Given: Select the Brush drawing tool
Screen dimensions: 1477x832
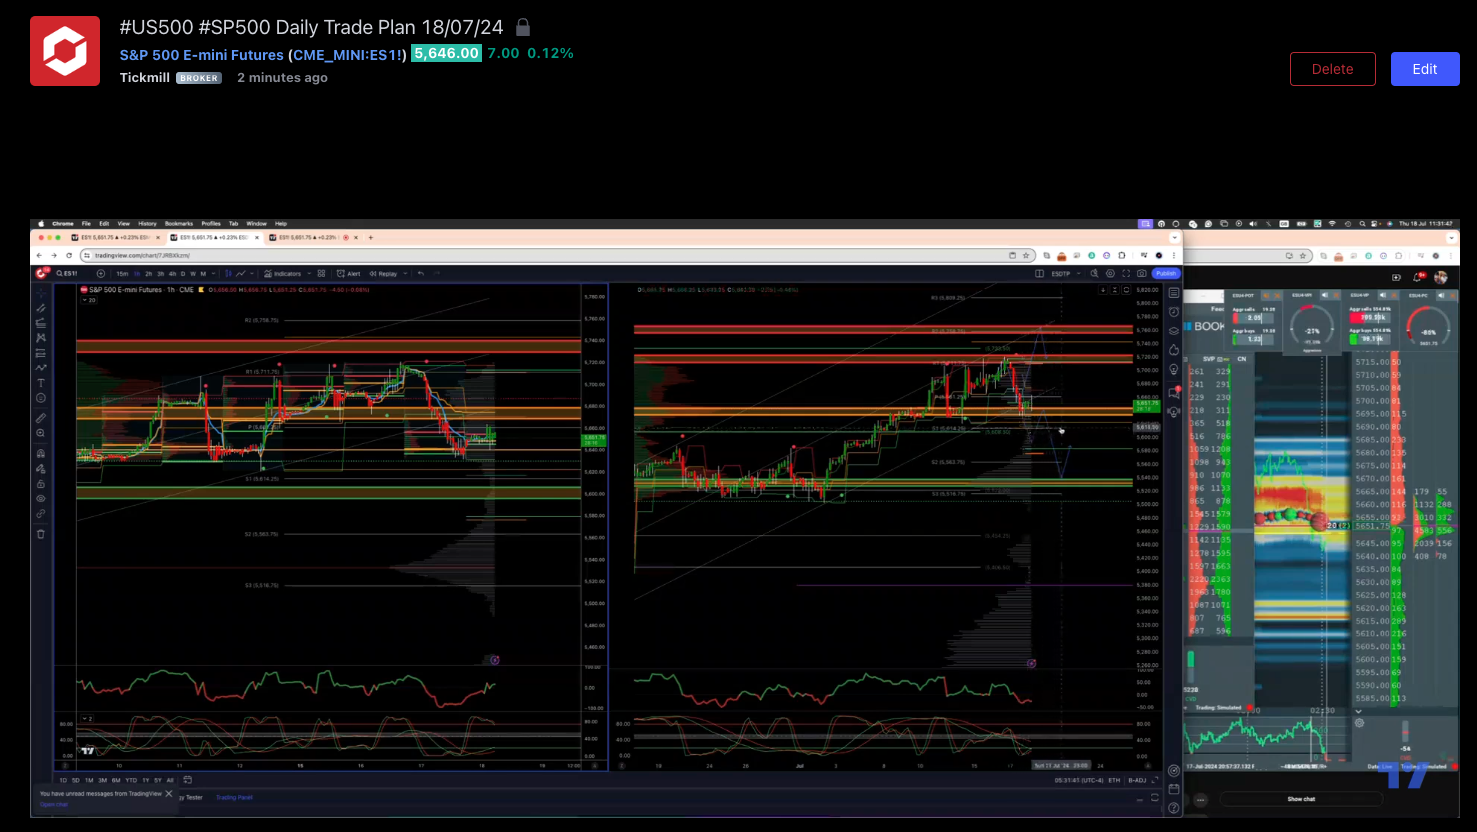Looking at the screenshot, I should pyautogui.click(x=41, y=368).
